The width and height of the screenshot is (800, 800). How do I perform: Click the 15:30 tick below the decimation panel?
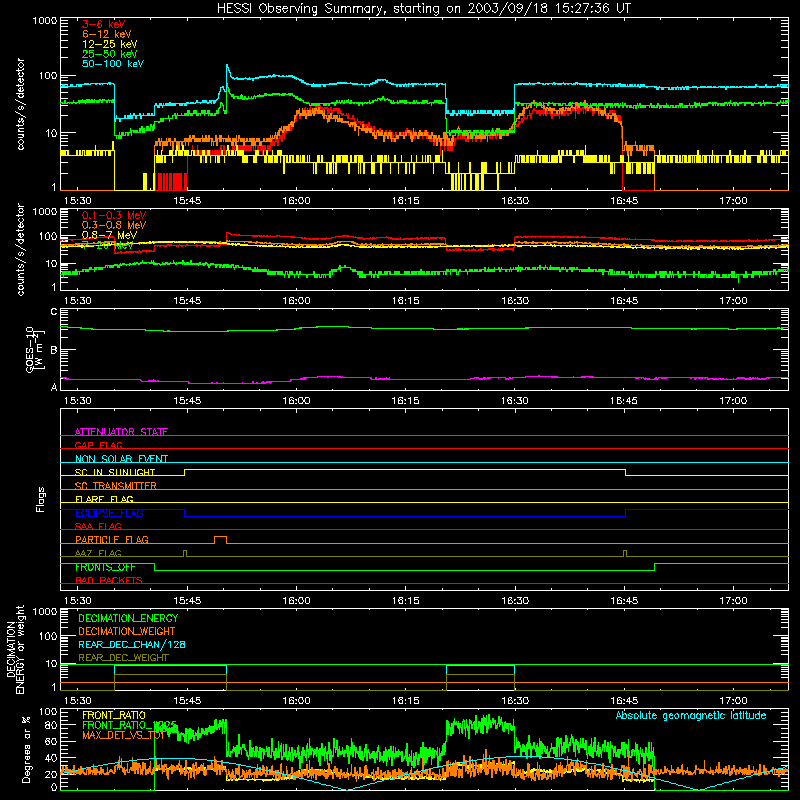[78, 701]
